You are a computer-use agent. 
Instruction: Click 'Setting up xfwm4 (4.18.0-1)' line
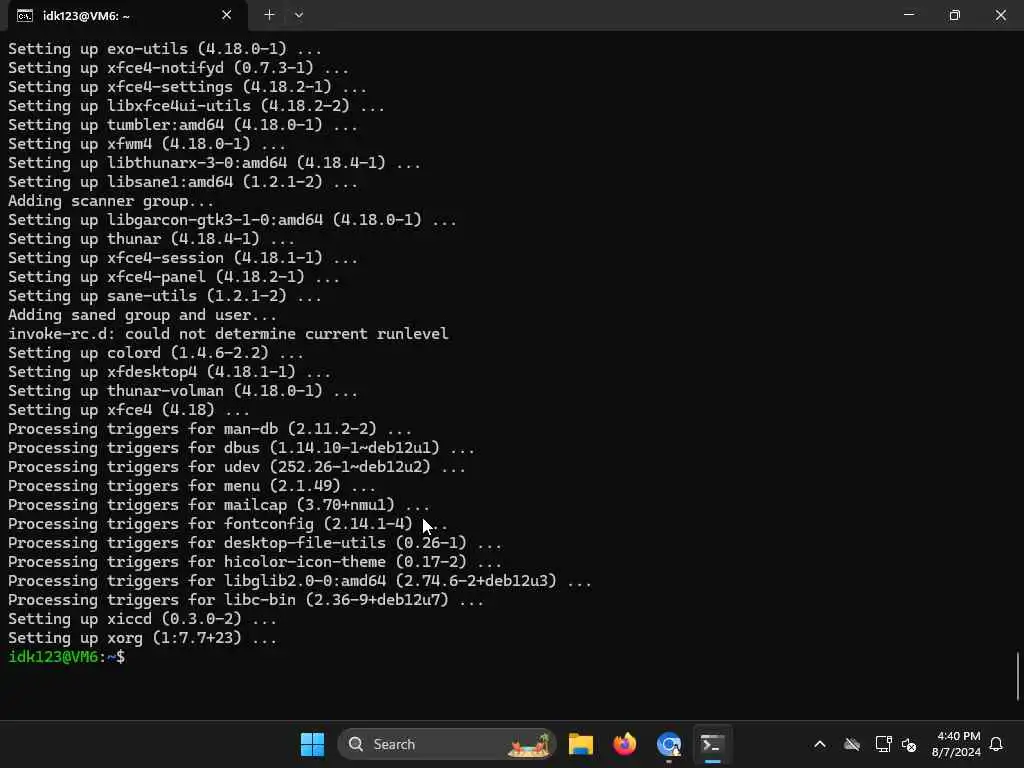point(147,144)
